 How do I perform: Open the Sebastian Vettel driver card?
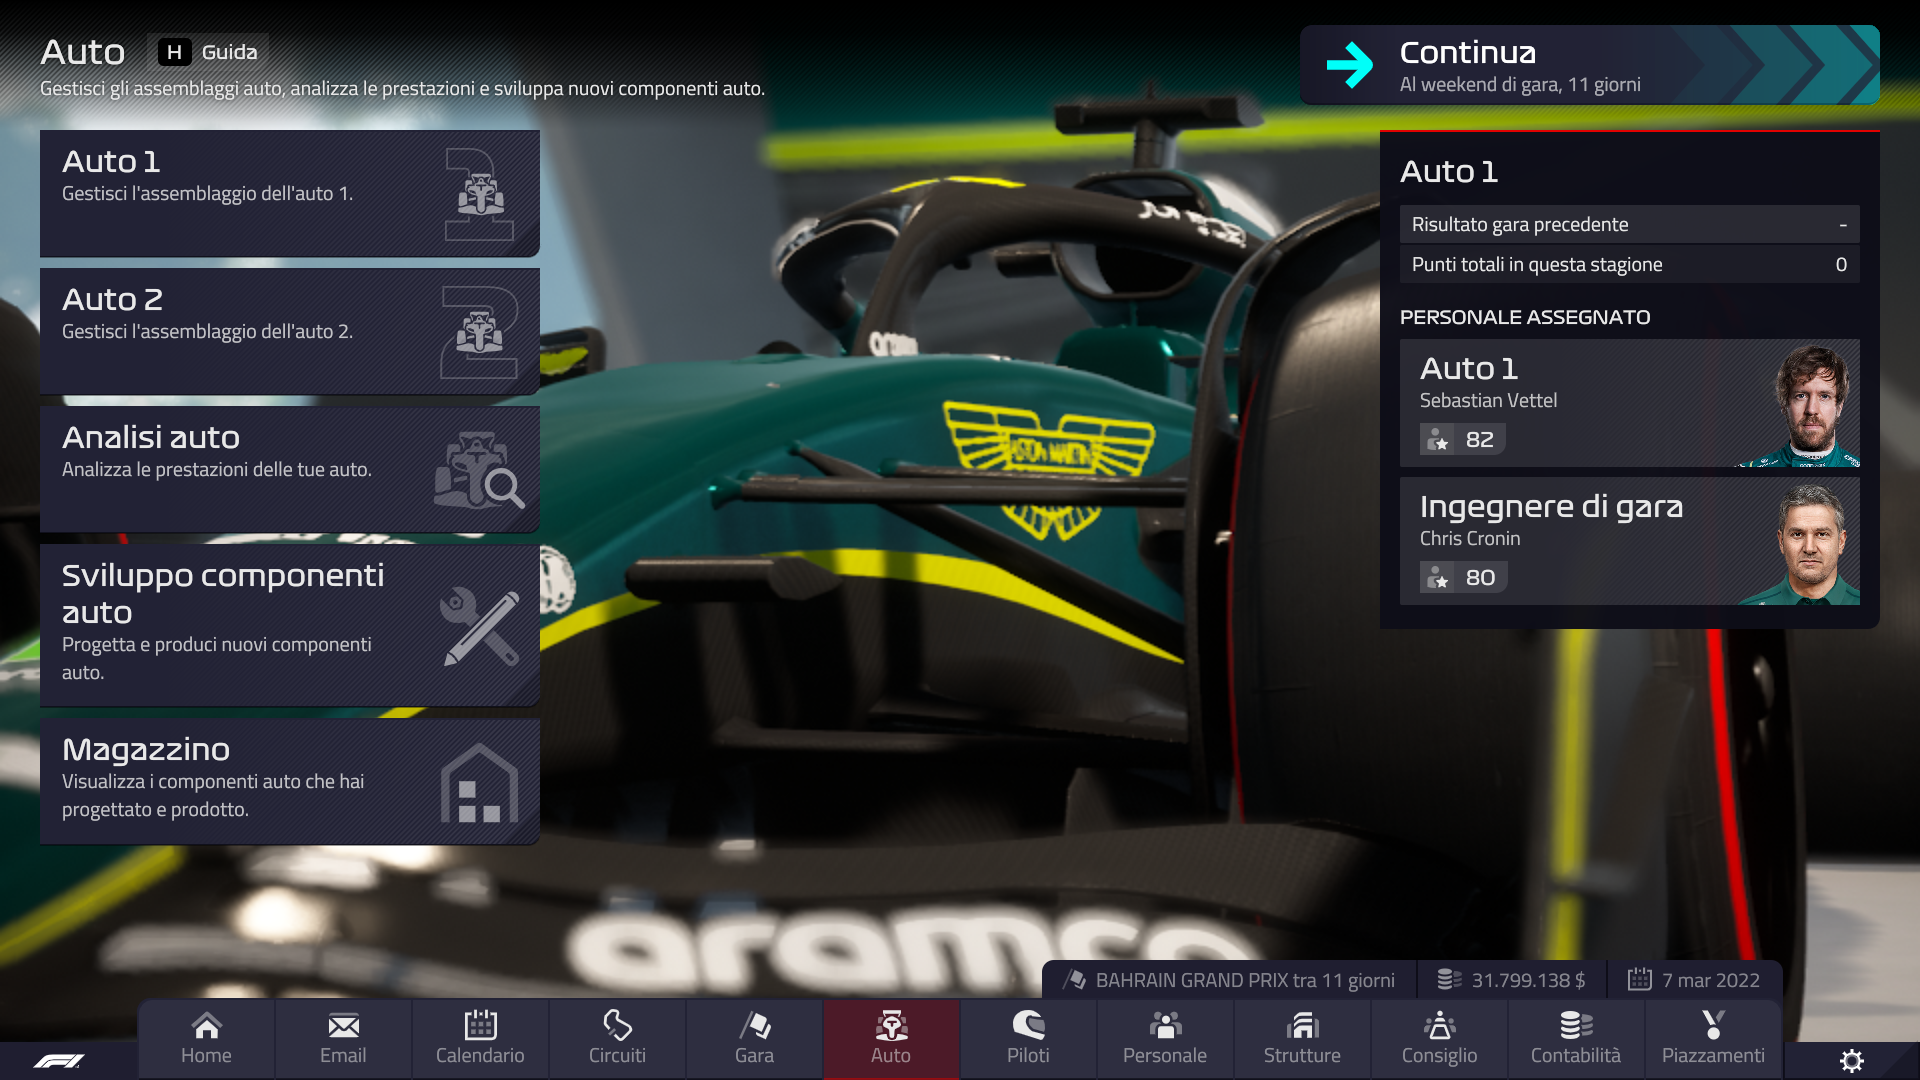coord(1630,403)
